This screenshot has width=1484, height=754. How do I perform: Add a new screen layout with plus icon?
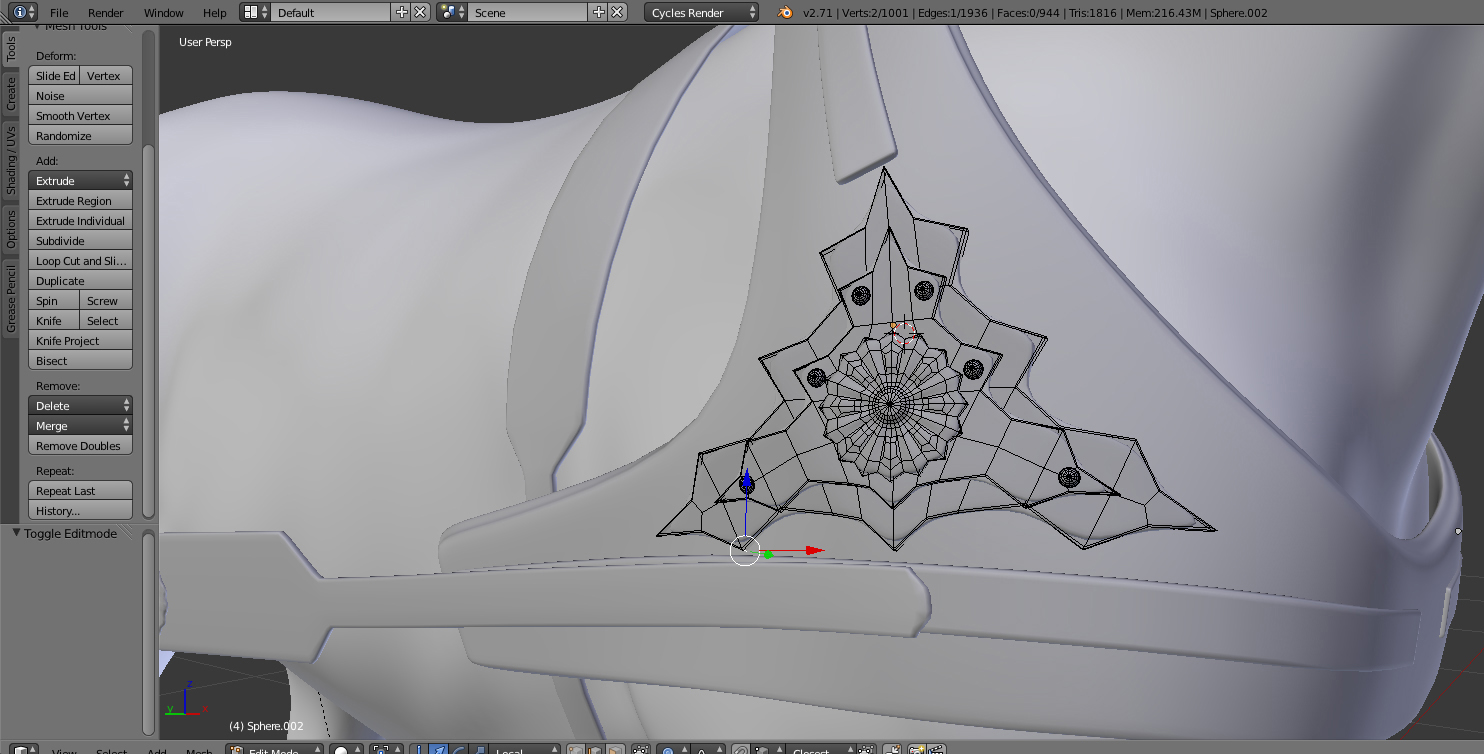pos(402,12)
